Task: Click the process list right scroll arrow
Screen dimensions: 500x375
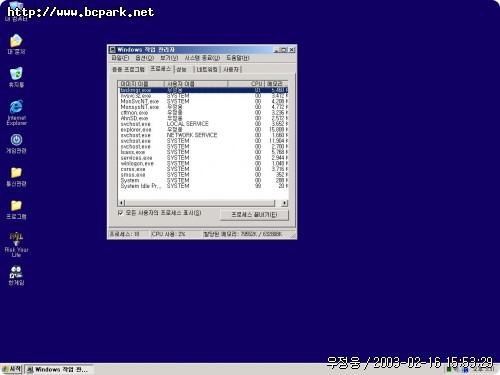Action: click(284, 203)
